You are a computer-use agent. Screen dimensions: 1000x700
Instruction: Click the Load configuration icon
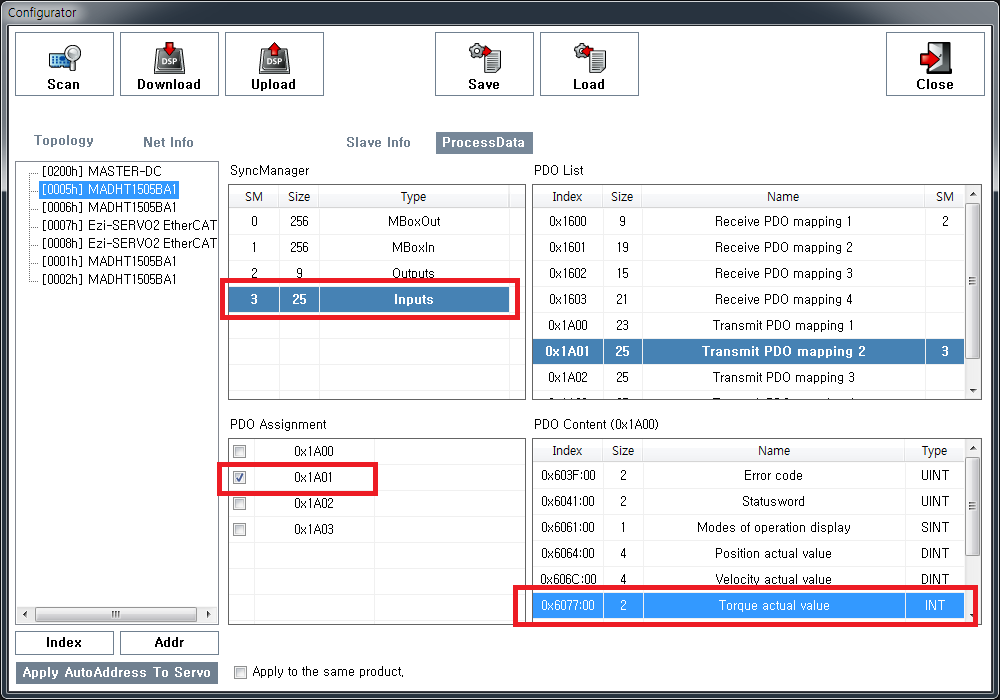tap(589, 58)
